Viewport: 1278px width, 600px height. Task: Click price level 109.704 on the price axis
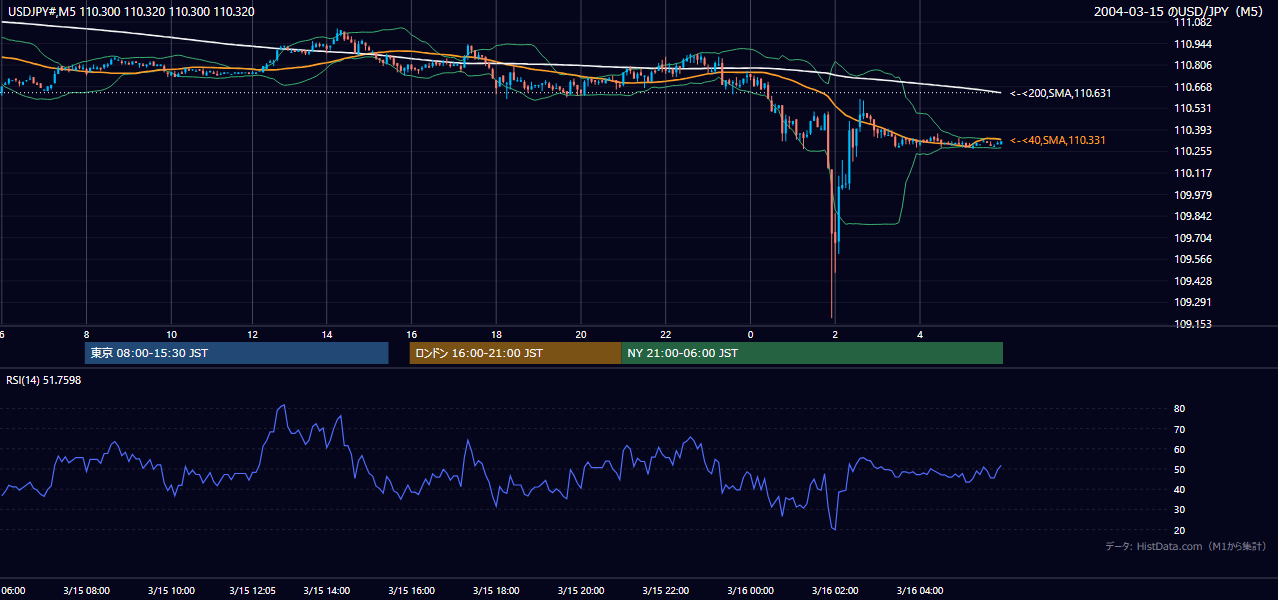pos(1194,238)
